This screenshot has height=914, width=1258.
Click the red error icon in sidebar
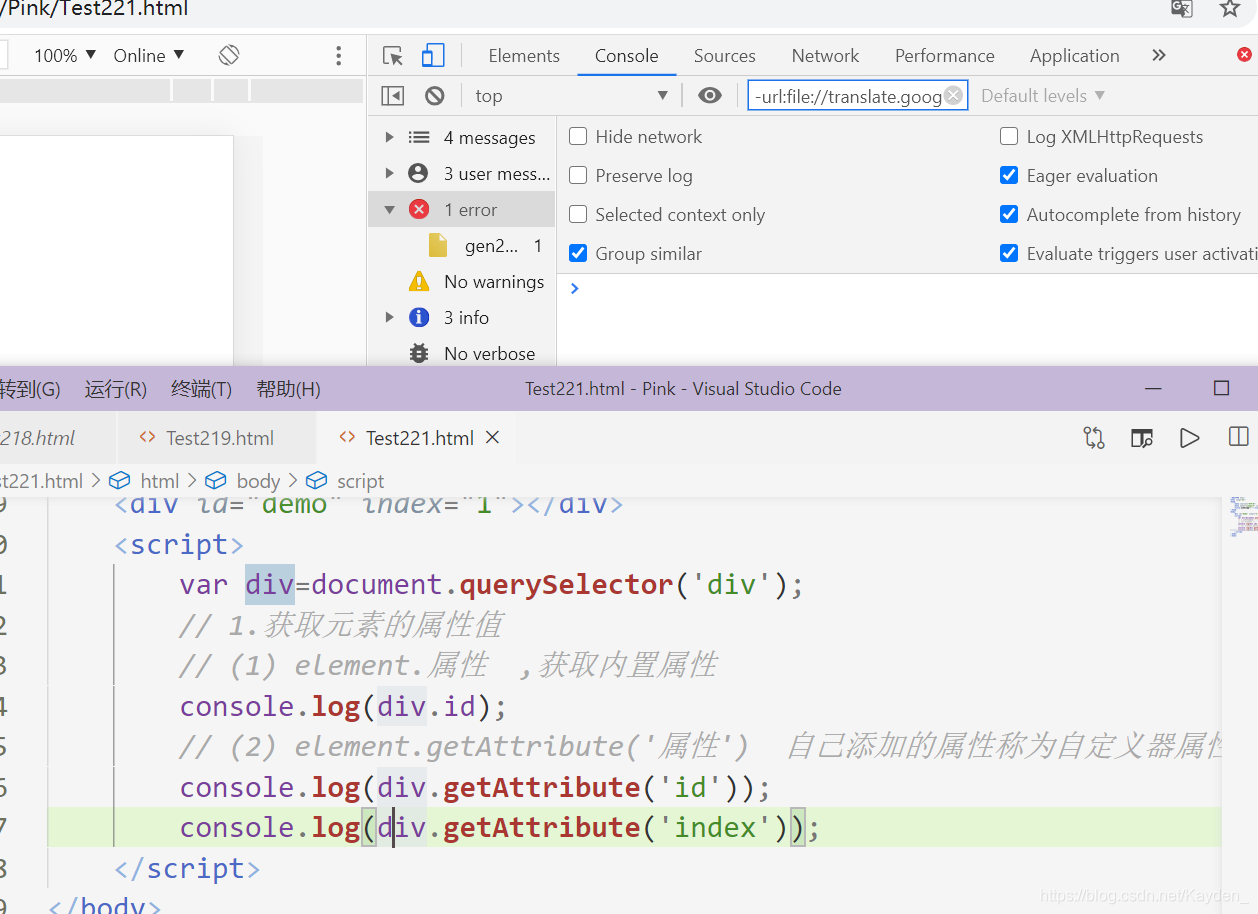(419, 210)
